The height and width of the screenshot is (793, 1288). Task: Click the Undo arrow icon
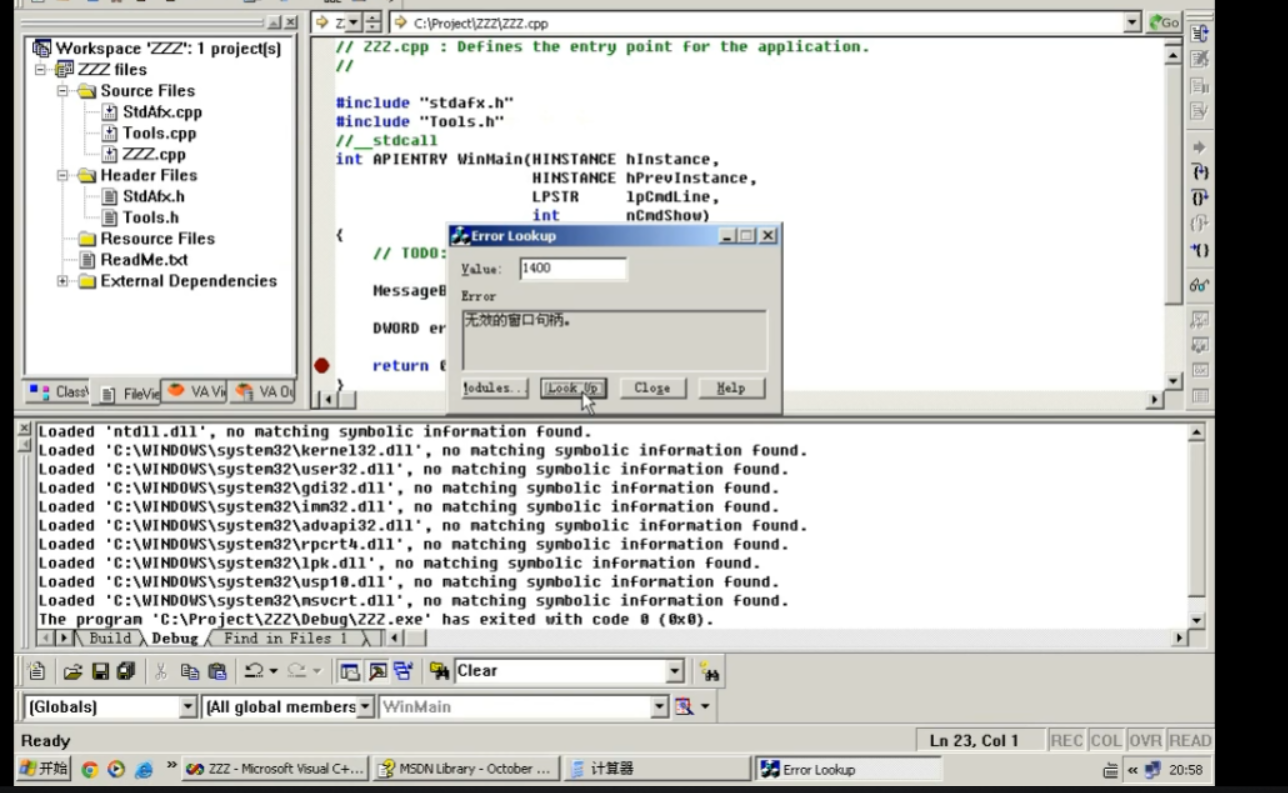tap(254, 672)
